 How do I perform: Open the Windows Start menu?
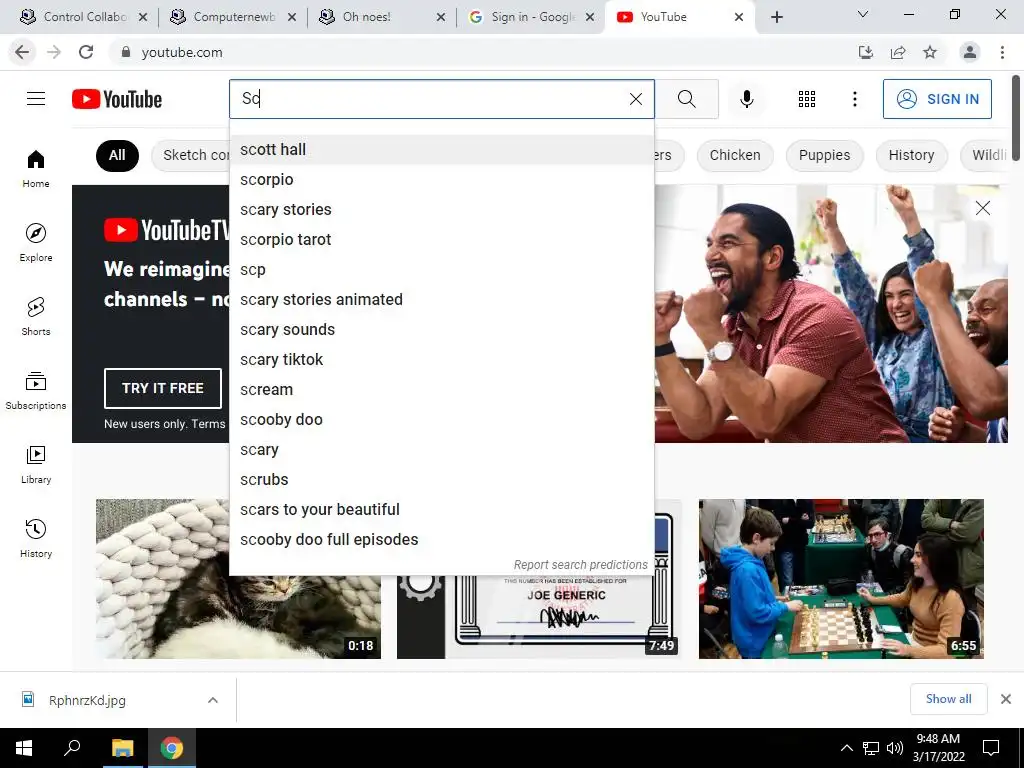tap(24, 748)
